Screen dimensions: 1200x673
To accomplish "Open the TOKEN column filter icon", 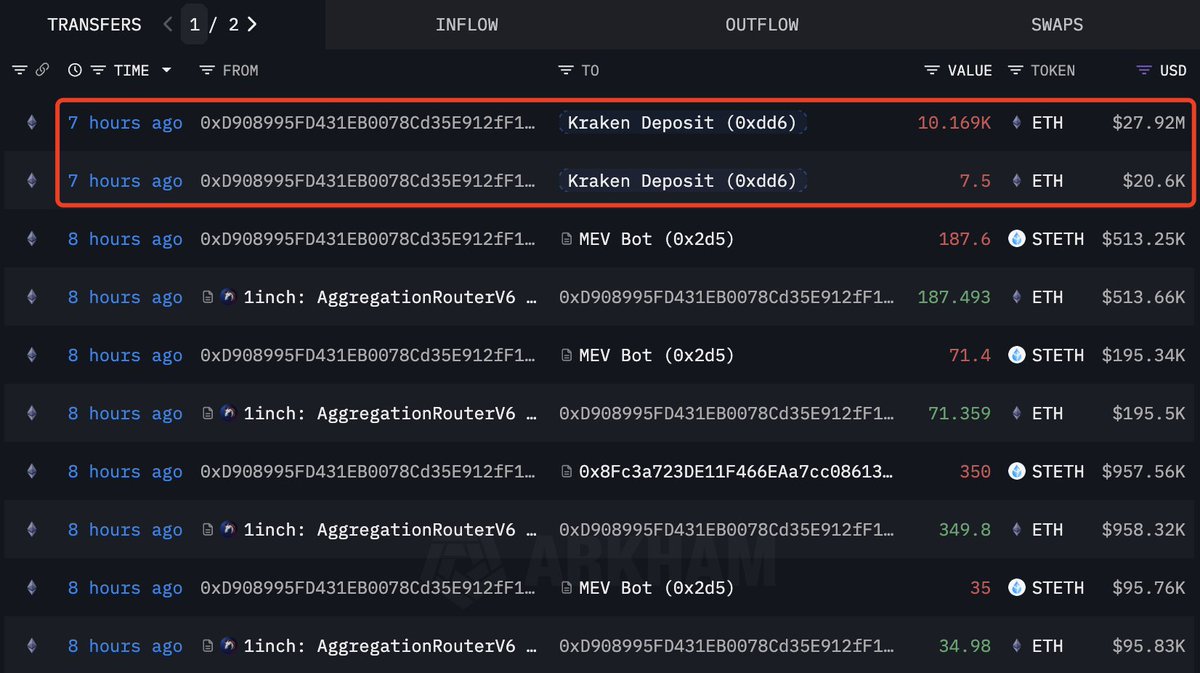I will point(1016,70).
